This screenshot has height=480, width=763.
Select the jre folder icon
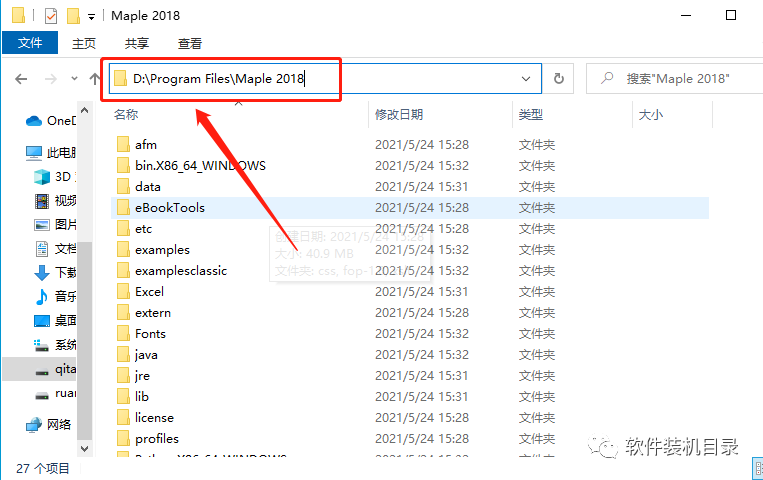tap(123, 375)
